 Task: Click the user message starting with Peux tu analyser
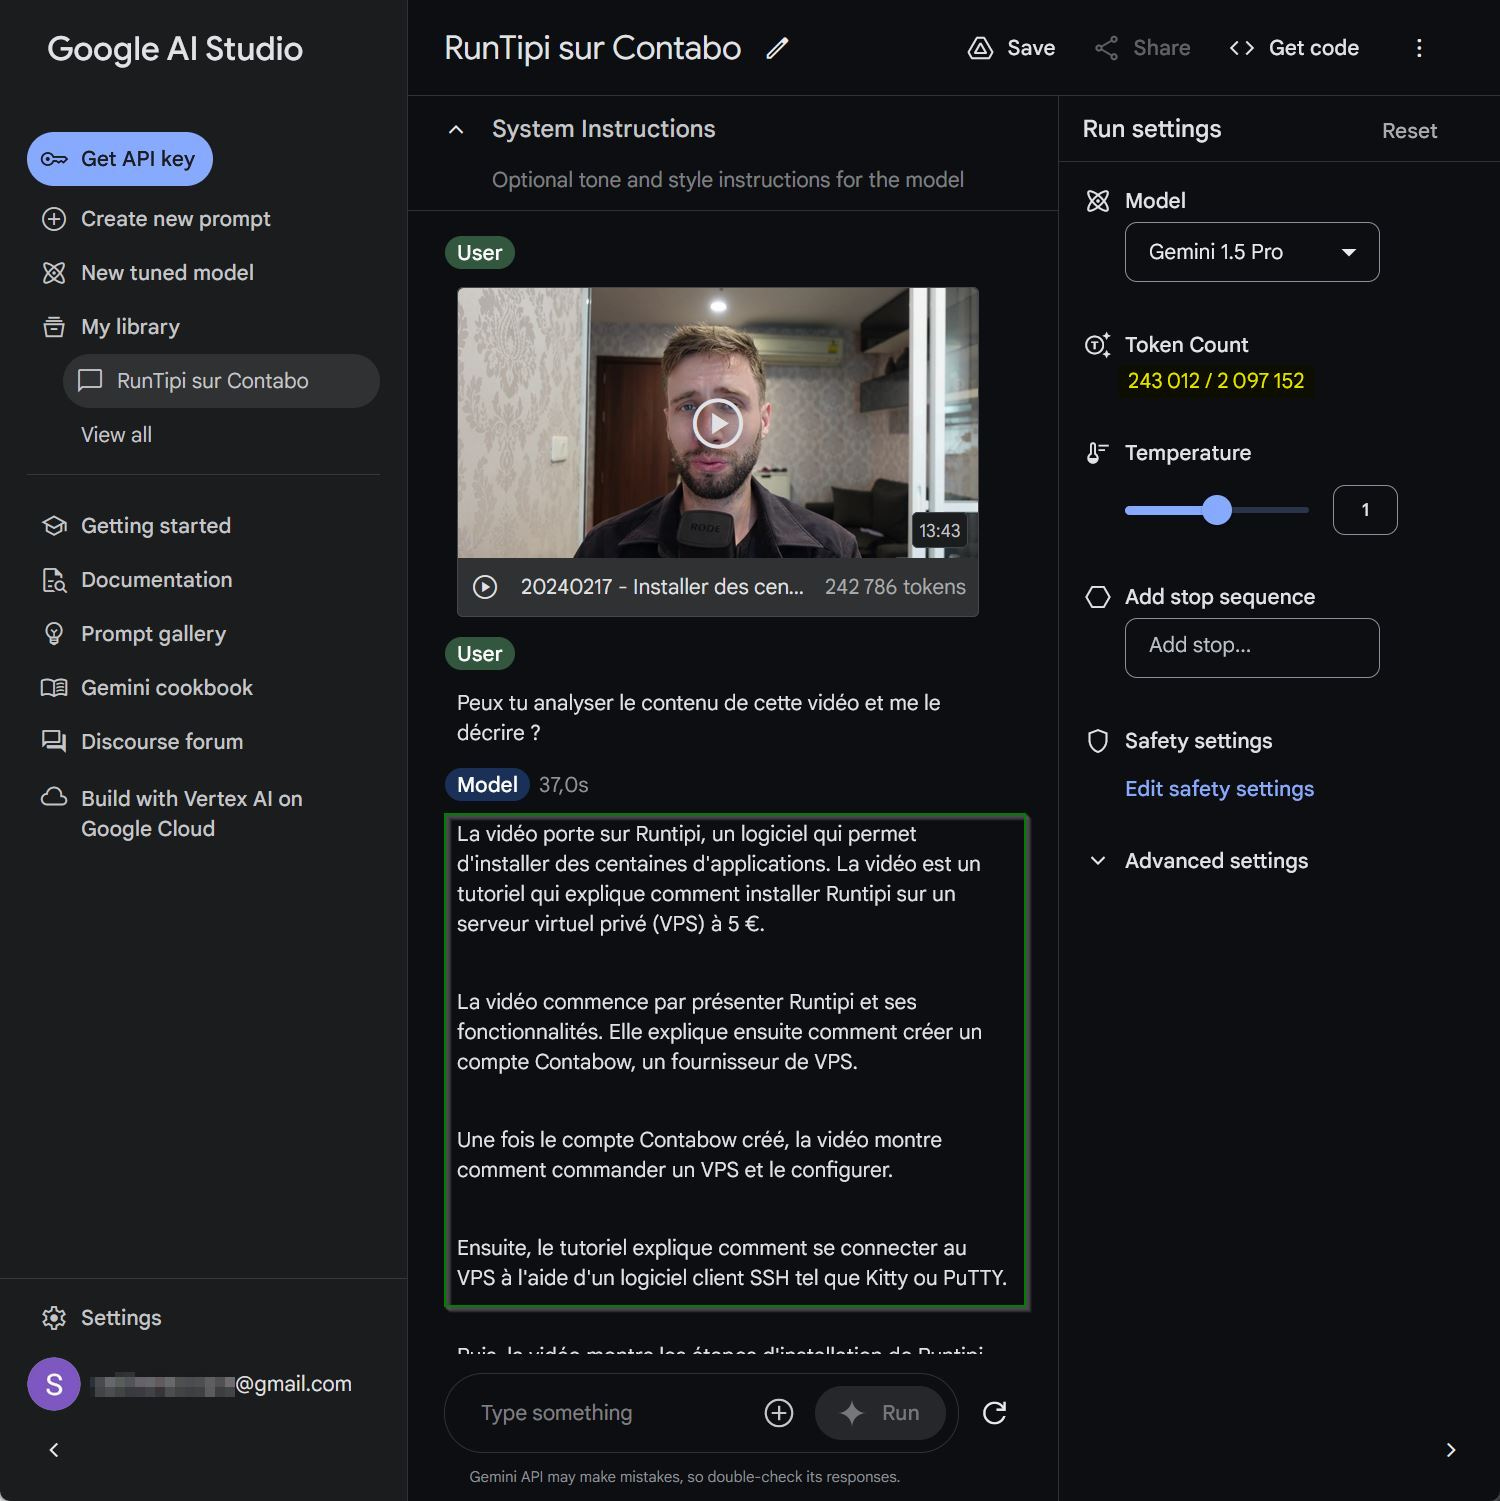(x=699, y=718)
